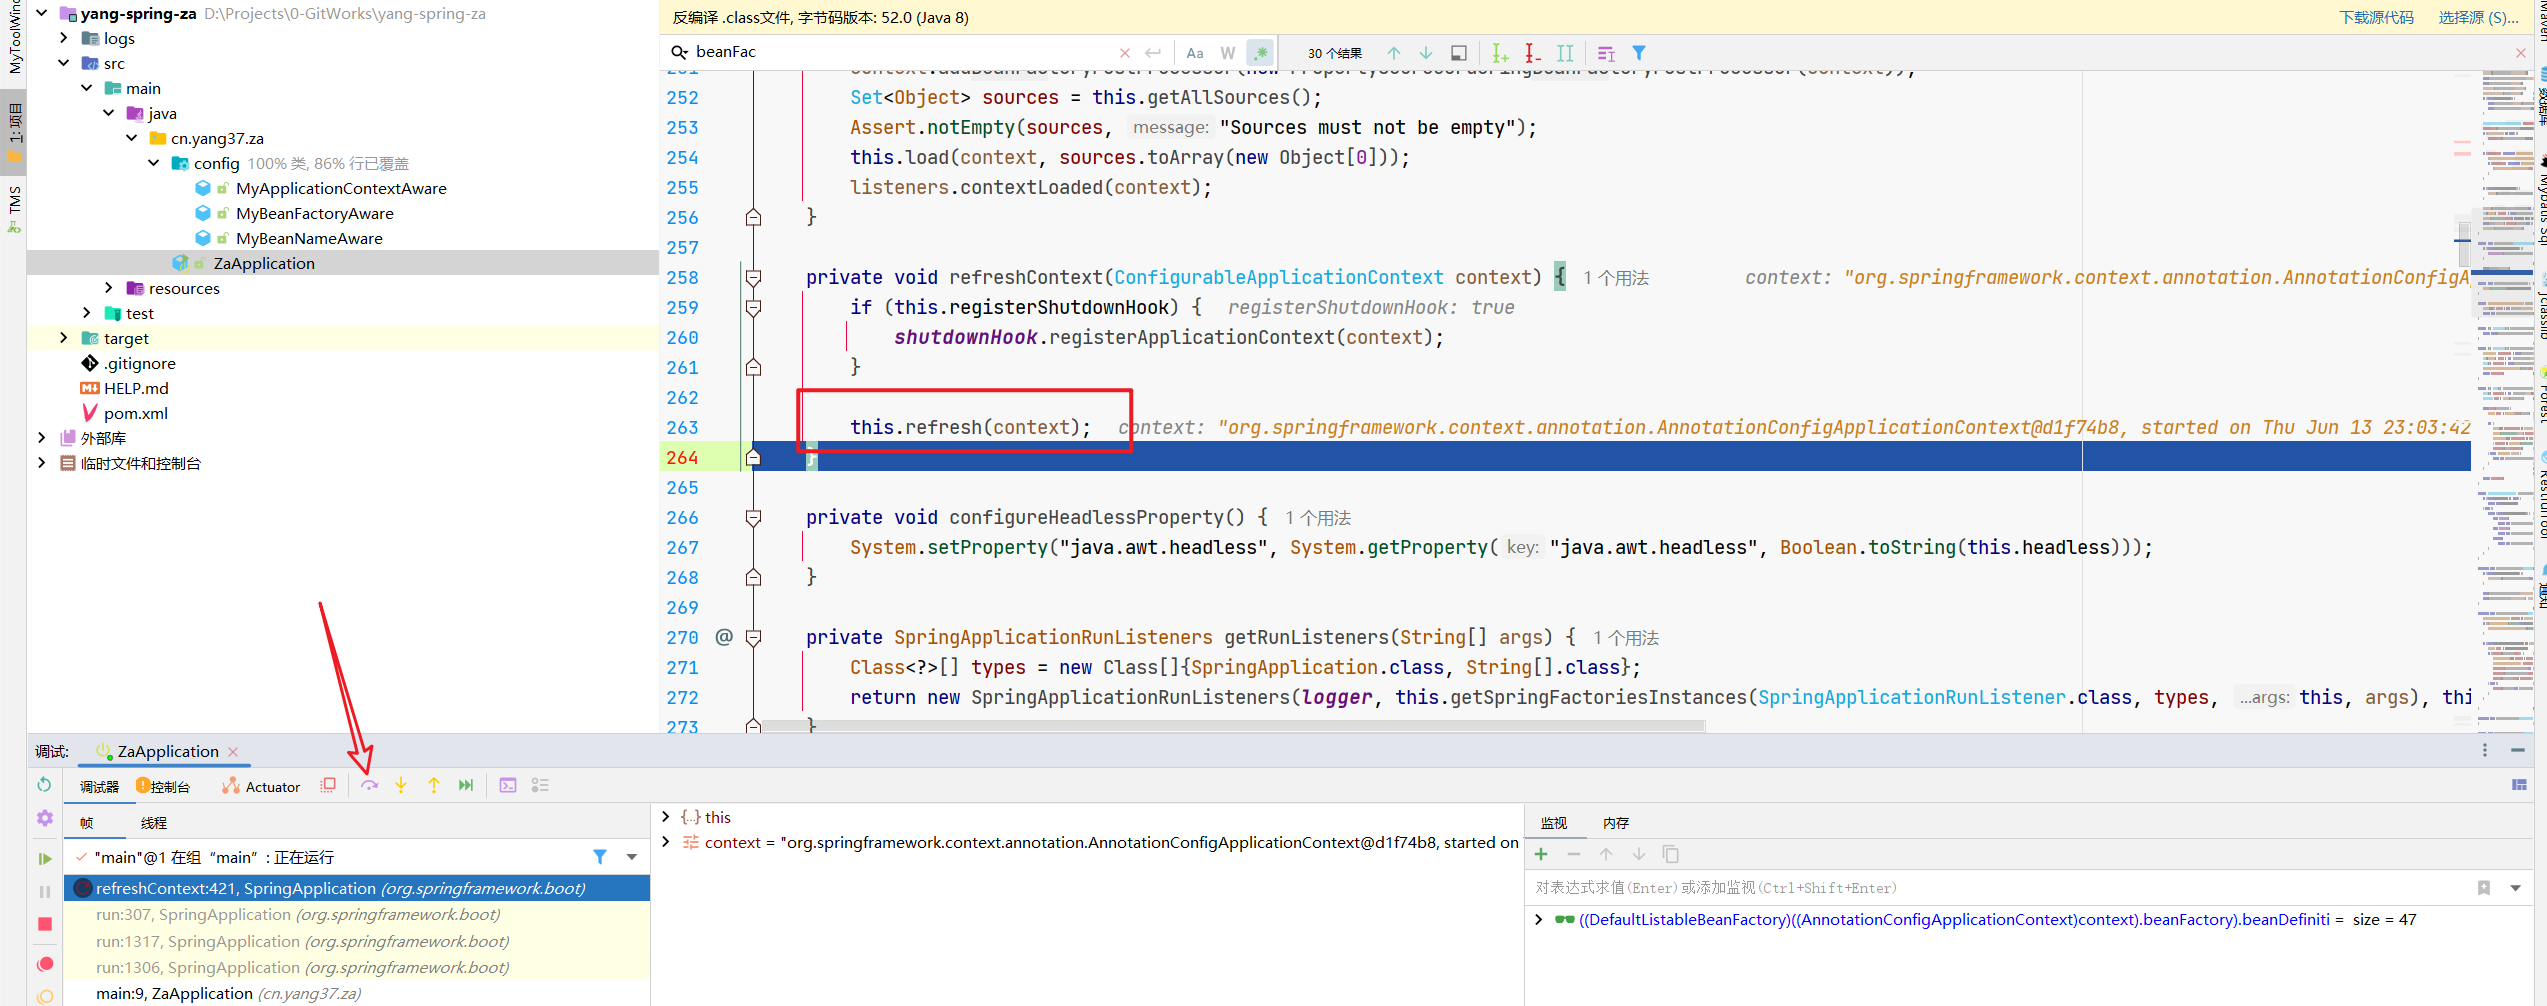Resume the program with the green play icon
2547x1006 pixels.
click(44, 859)
